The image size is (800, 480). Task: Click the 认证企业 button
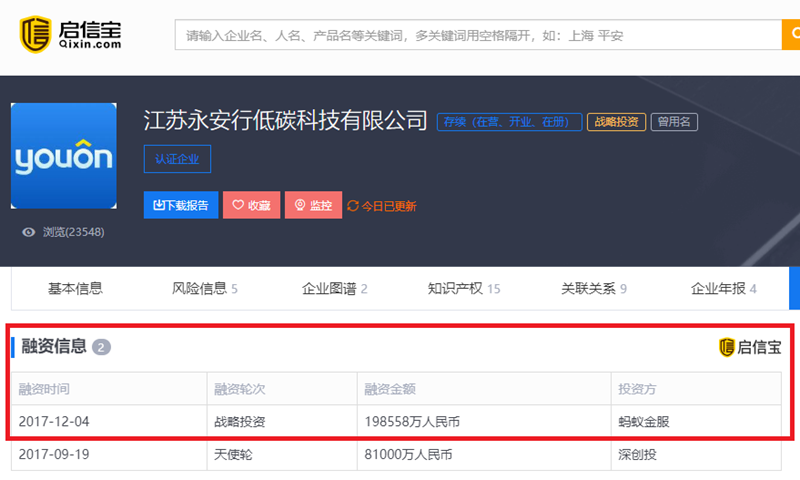coord(177,159)
